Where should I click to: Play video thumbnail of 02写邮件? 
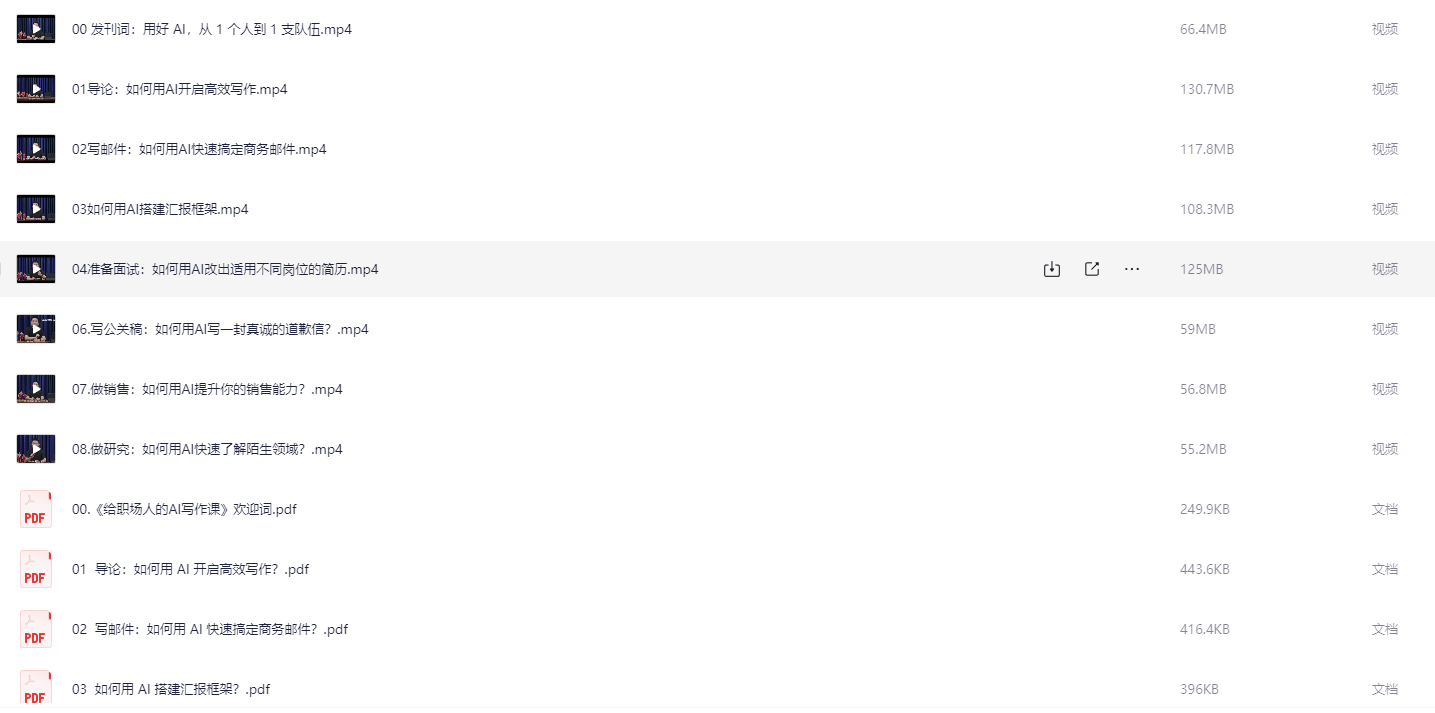36,149
